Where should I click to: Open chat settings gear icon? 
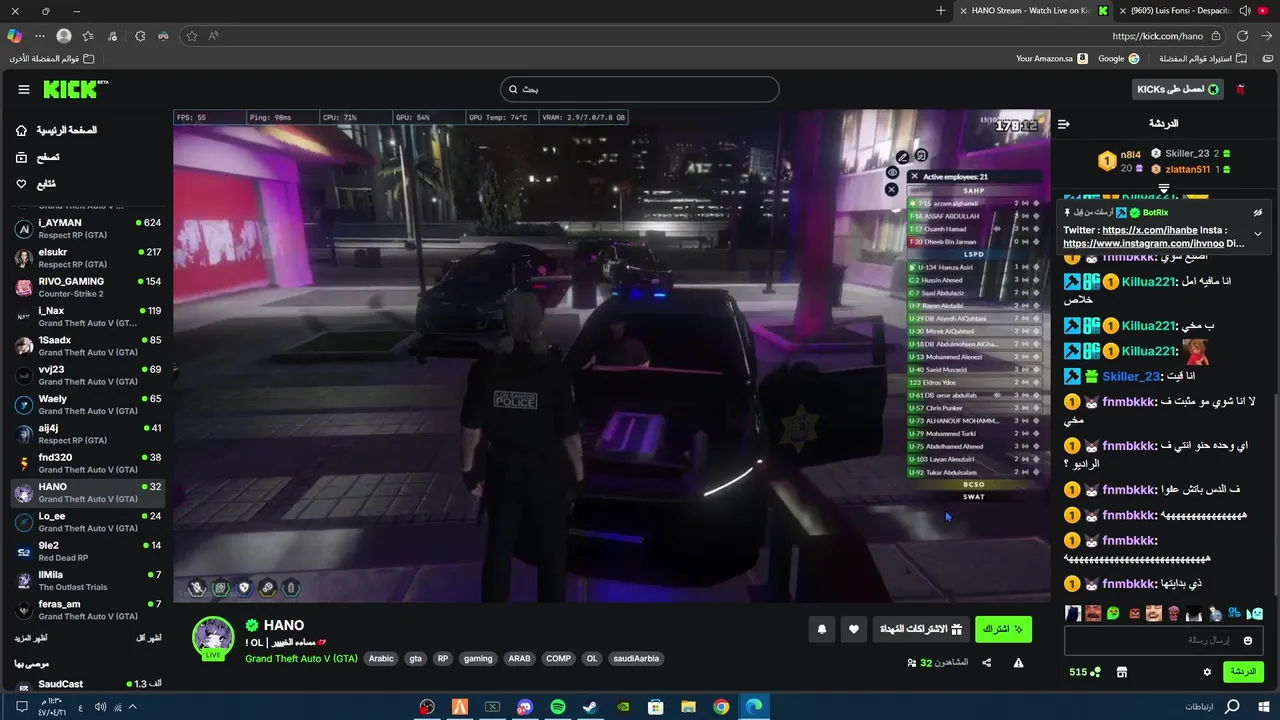pos(1207,672)
